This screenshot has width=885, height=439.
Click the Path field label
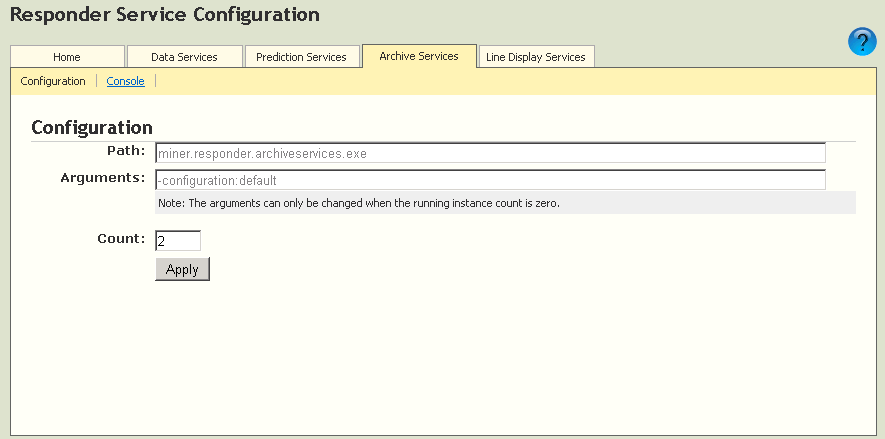pos(126,151)
